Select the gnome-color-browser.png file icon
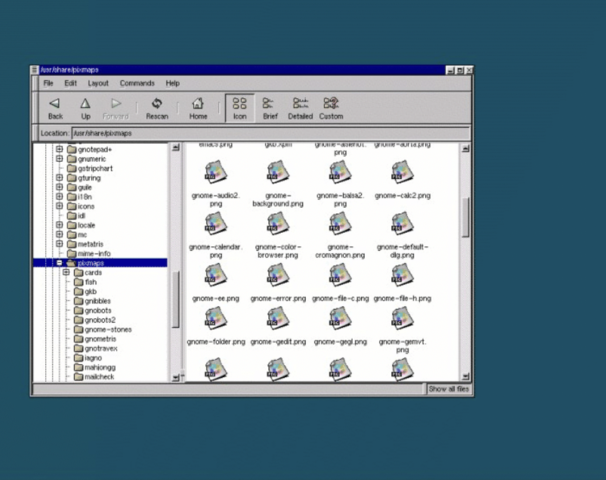Image resolution: width=606 pixels, height=480 pixels. (x=278, y=224)
